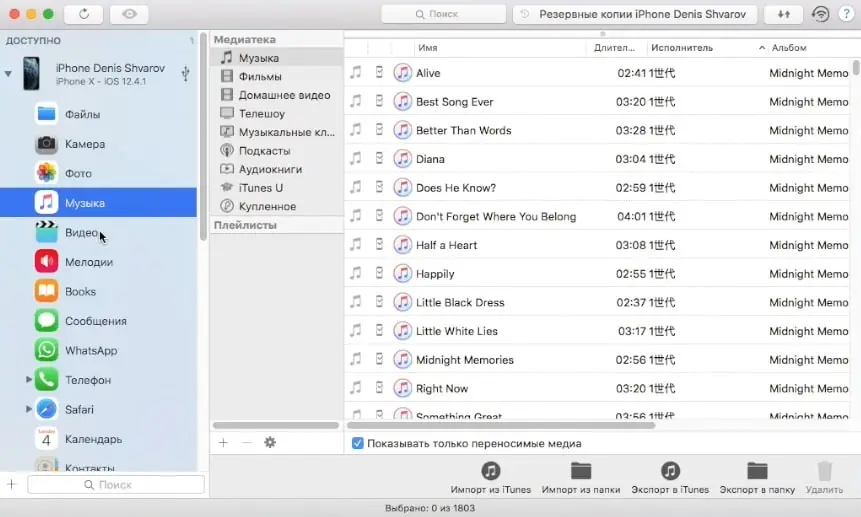Select Фильмы in Медиатека list

click(277, 76)
